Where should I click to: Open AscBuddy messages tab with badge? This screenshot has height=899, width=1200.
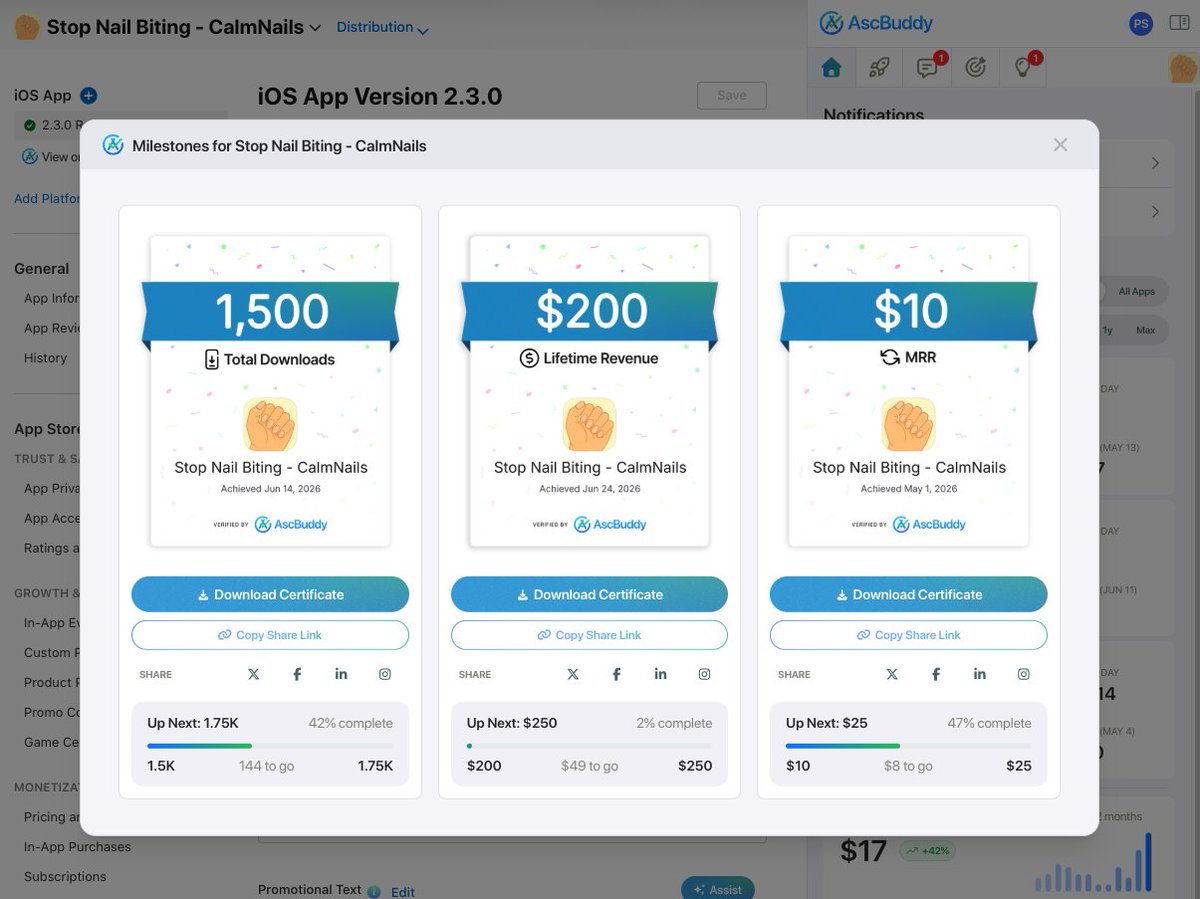pyautogui.click(x=928, y=67)
